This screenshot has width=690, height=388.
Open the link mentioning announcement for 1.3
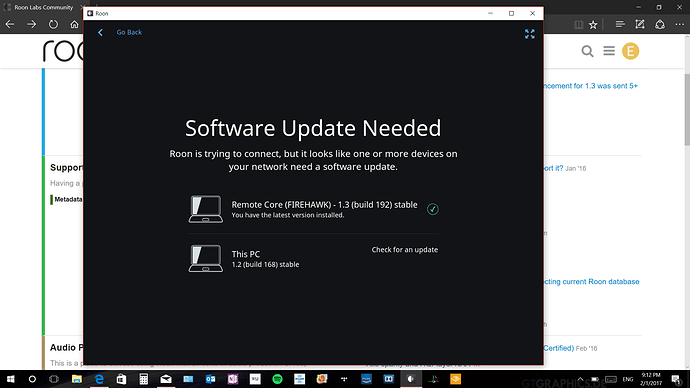click(591, 86)
